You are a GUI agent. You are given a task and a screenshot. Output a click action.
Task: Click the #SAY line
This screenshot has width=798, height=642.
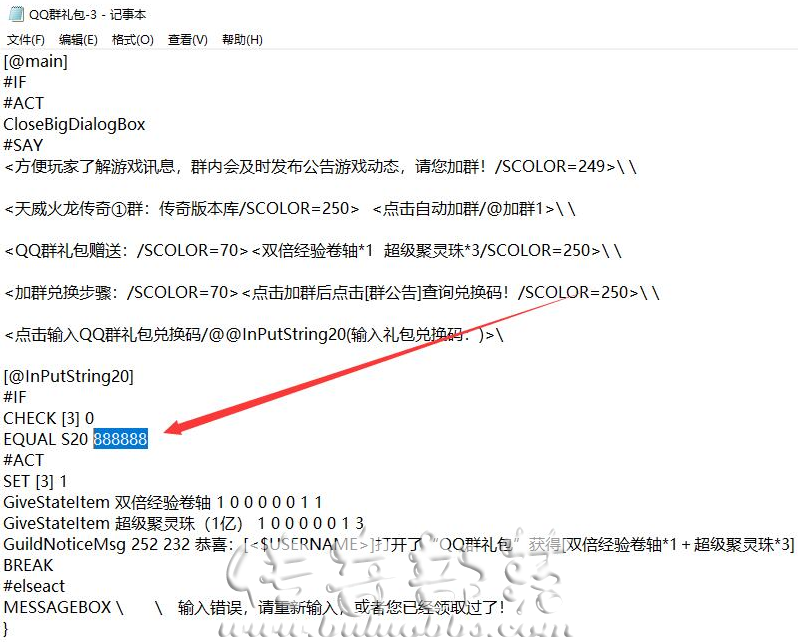(x=23, y=145)
